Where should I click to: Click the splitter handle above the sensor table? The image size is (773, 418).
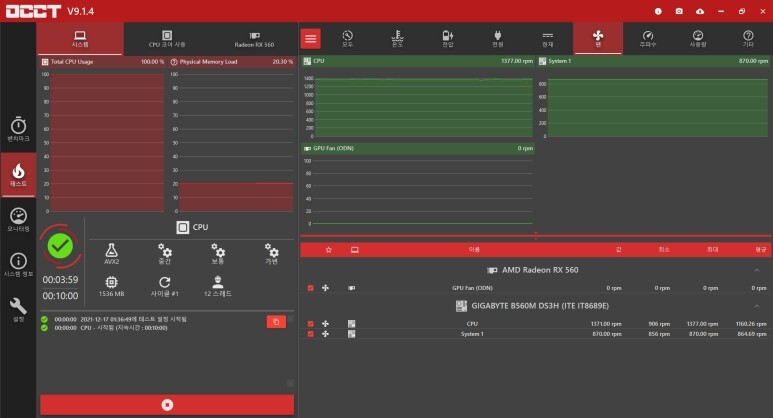(536, 236)
